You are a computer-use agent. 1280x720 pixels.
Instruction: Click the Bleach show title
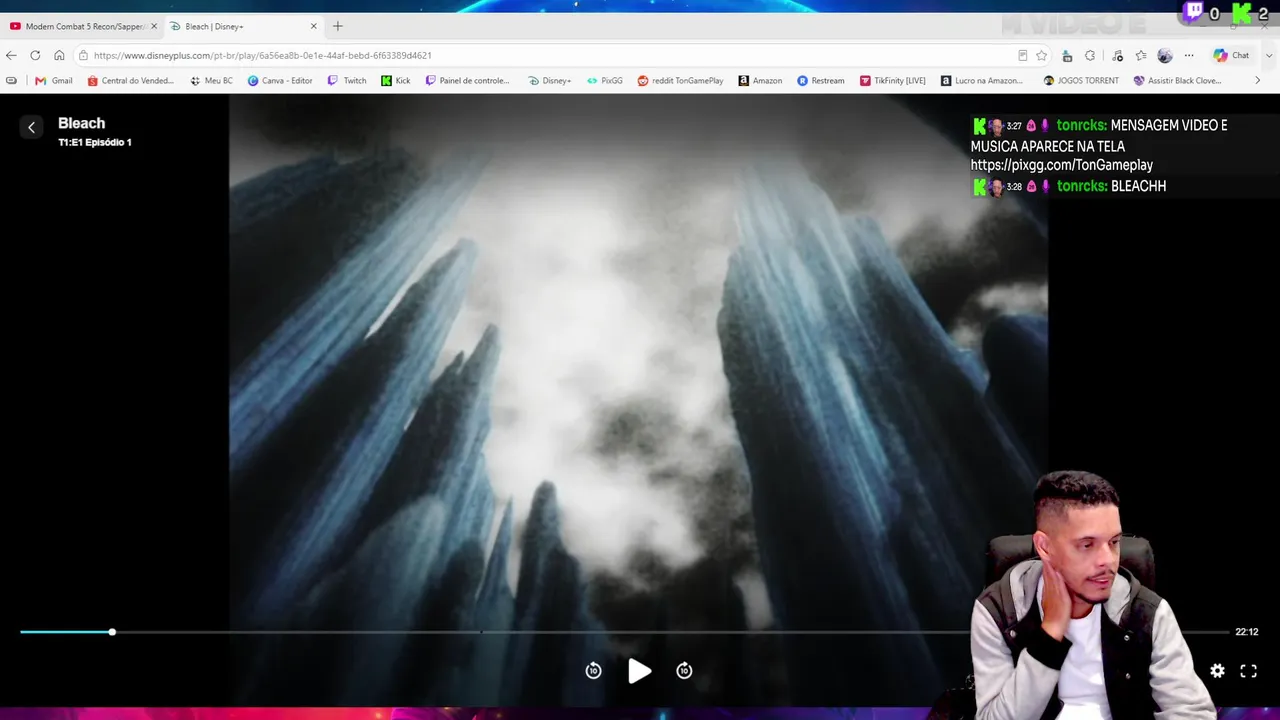81,123
